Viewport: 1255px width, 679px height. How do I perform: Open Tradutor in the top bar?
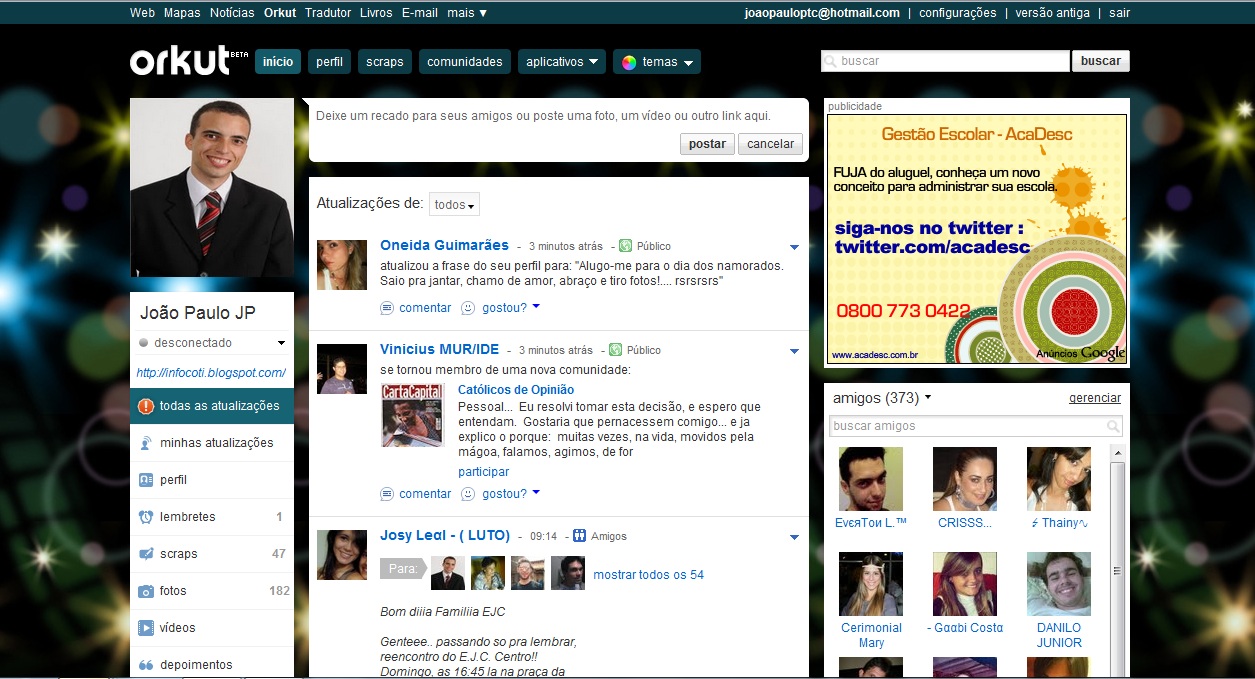coord(328,13)
